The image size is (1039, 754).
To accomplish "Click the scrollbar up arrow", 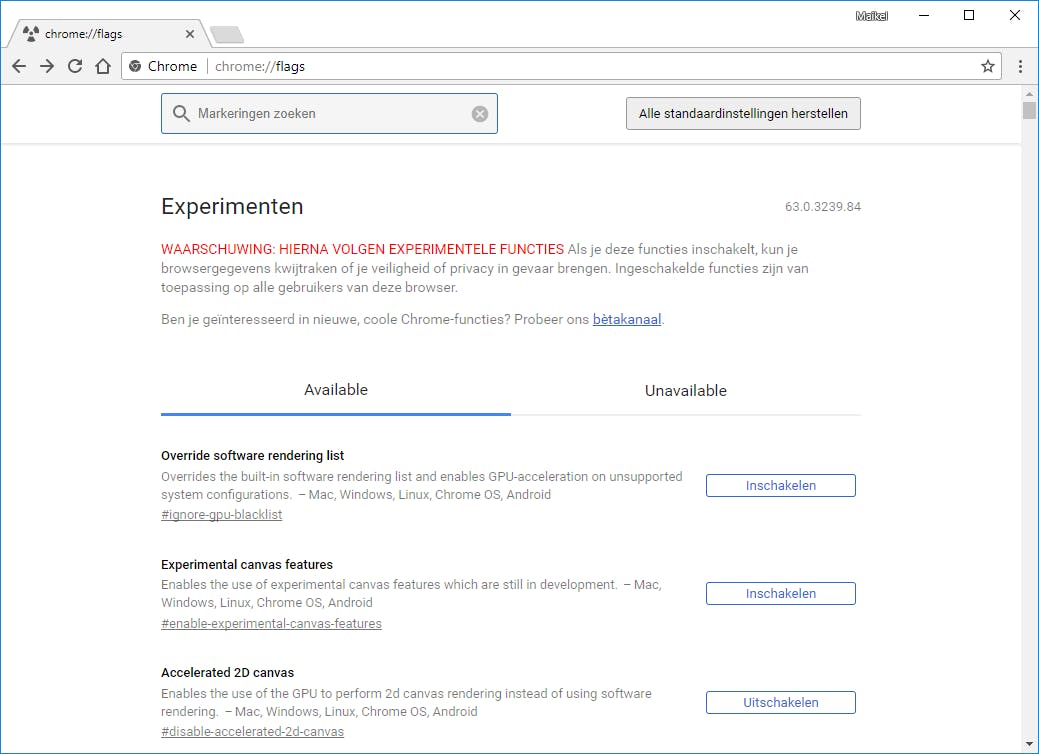I will [x=1029, y=94].
